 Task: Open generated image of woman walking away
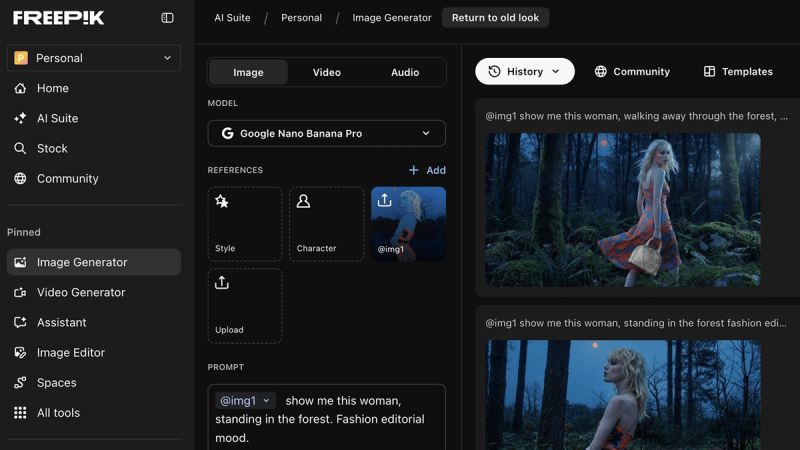pyautogui.click(x=623, y=210)
